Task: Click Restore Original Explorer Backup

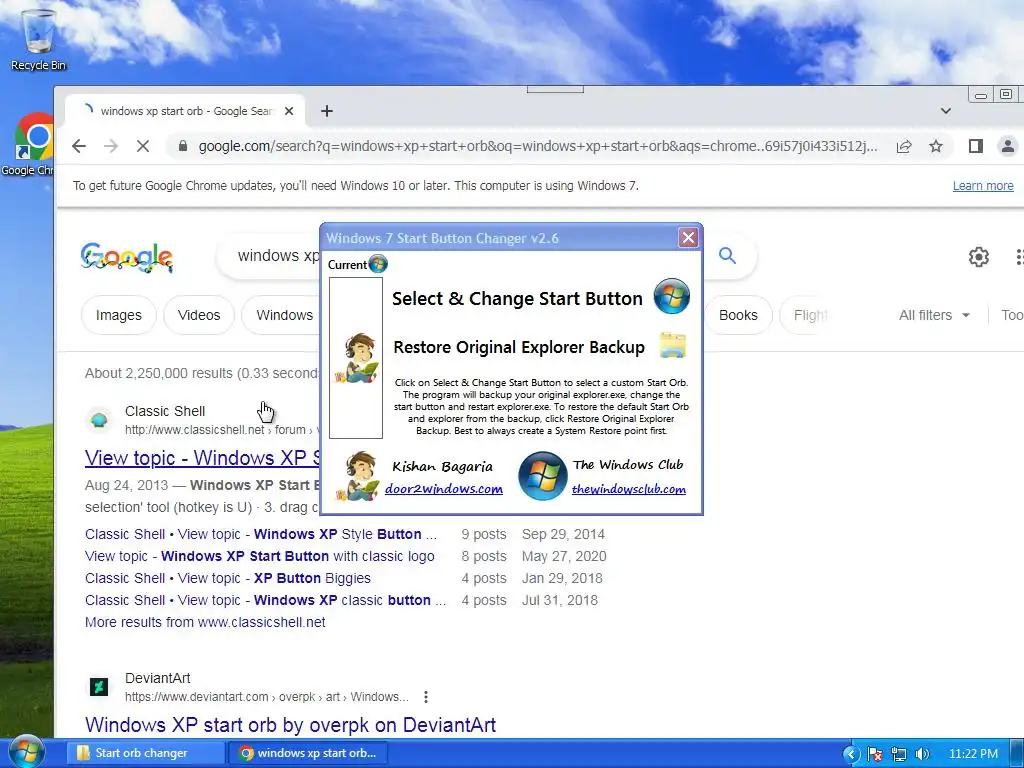Action: tap(519, 347)
